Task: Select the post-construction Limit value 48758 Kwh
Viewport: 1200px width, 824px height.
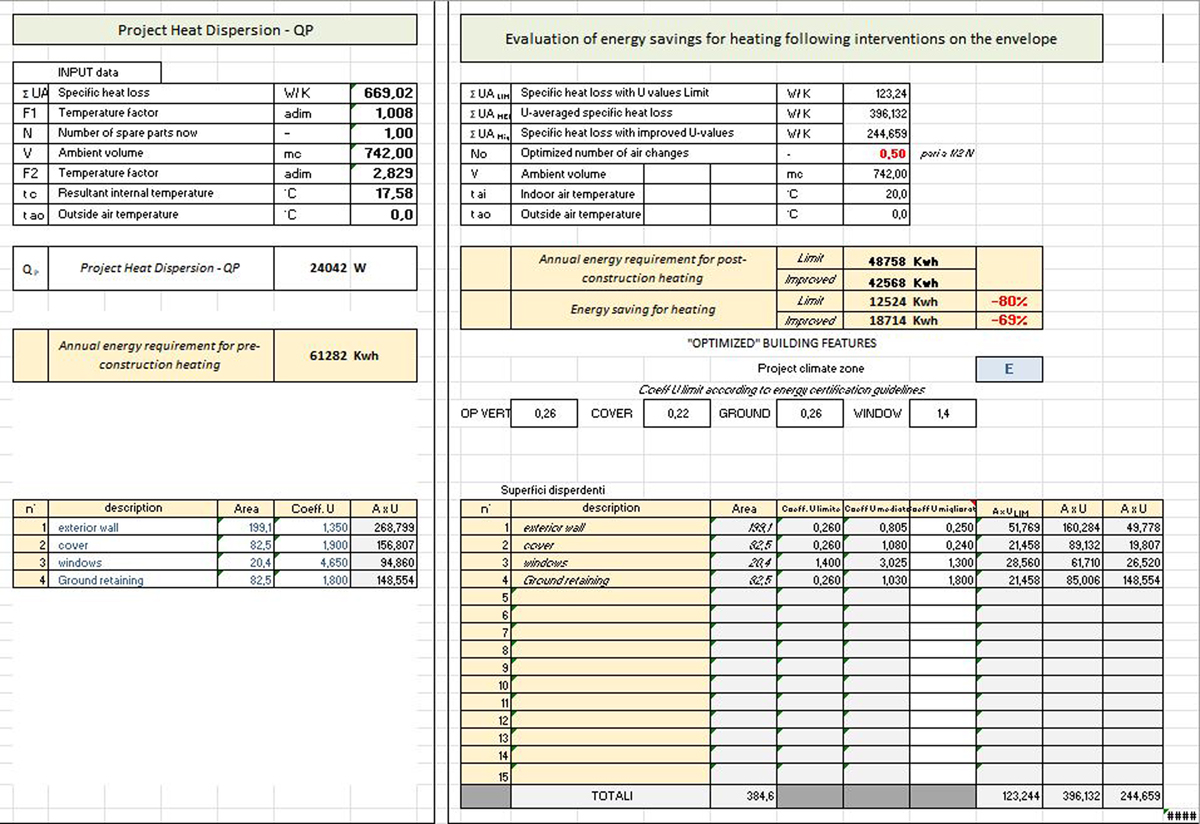Action: click(x=909, y=261)
